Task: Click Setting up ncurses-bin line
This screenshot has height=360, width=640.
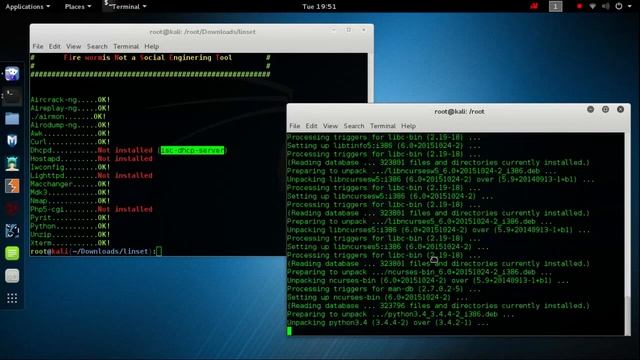Action: pyautogui.click(x=378, y=298)
